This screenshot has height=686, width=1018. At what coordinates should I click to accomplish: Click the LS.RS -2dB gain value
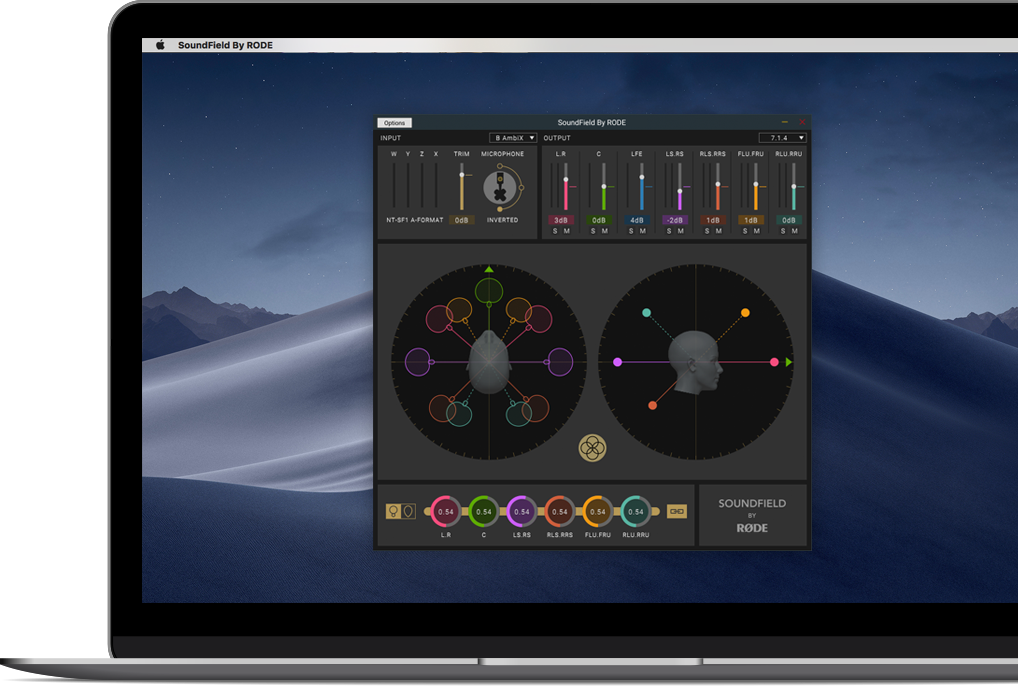(675, 220)
